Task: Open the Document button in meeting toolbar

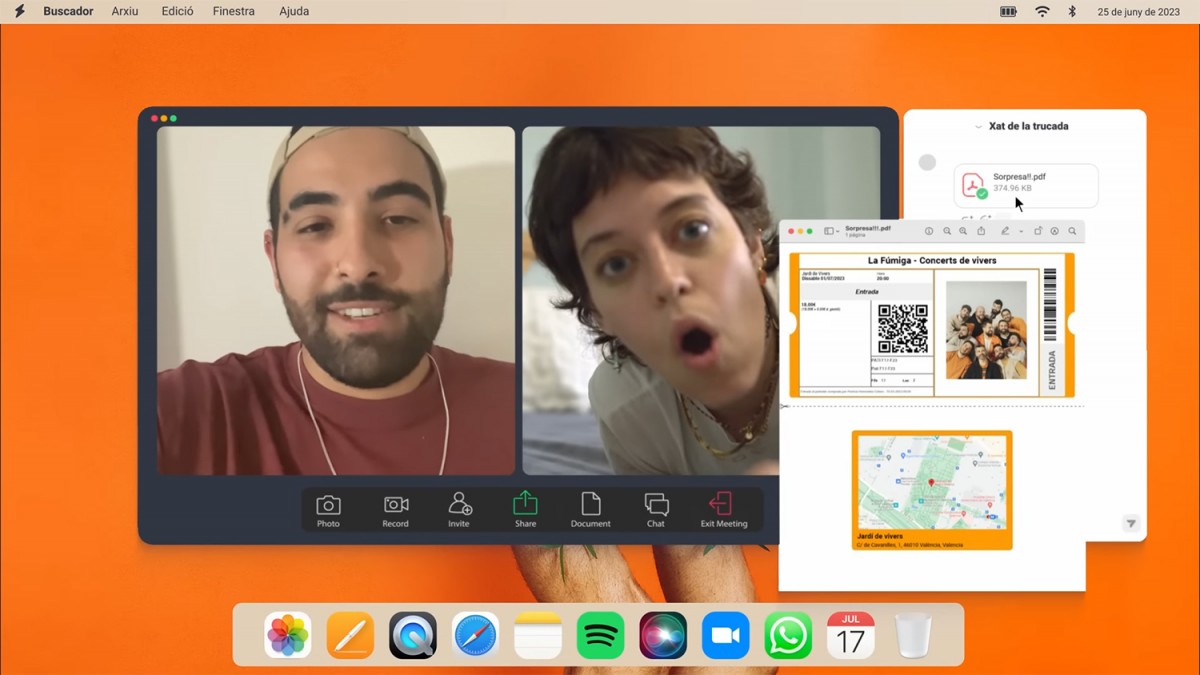Action: pos(590,508)
